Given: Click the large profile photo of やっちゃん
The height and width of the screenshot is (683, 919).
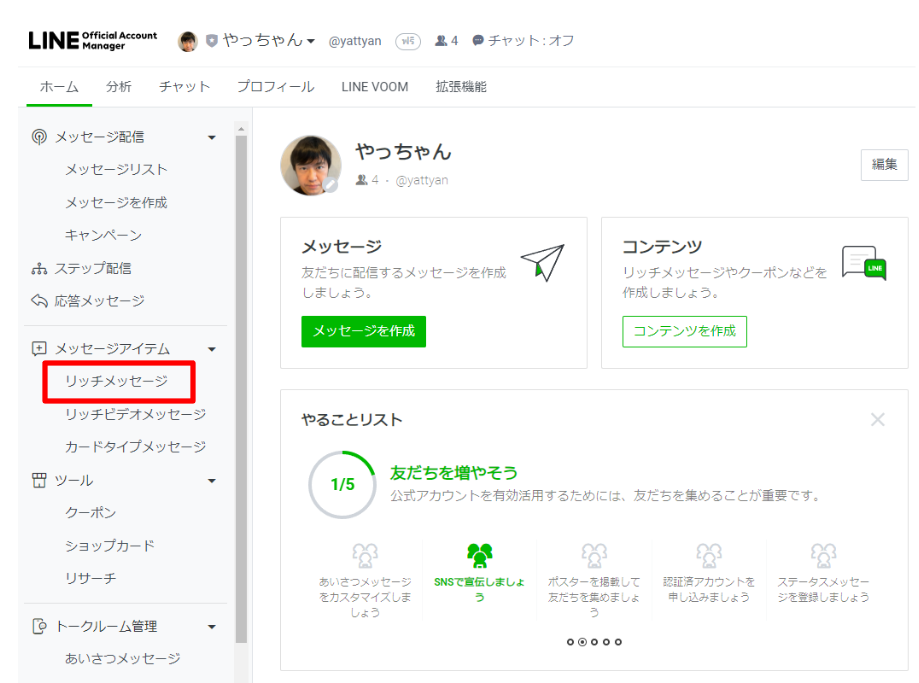Looking at the screenshot, I should [x=311, y=166].
